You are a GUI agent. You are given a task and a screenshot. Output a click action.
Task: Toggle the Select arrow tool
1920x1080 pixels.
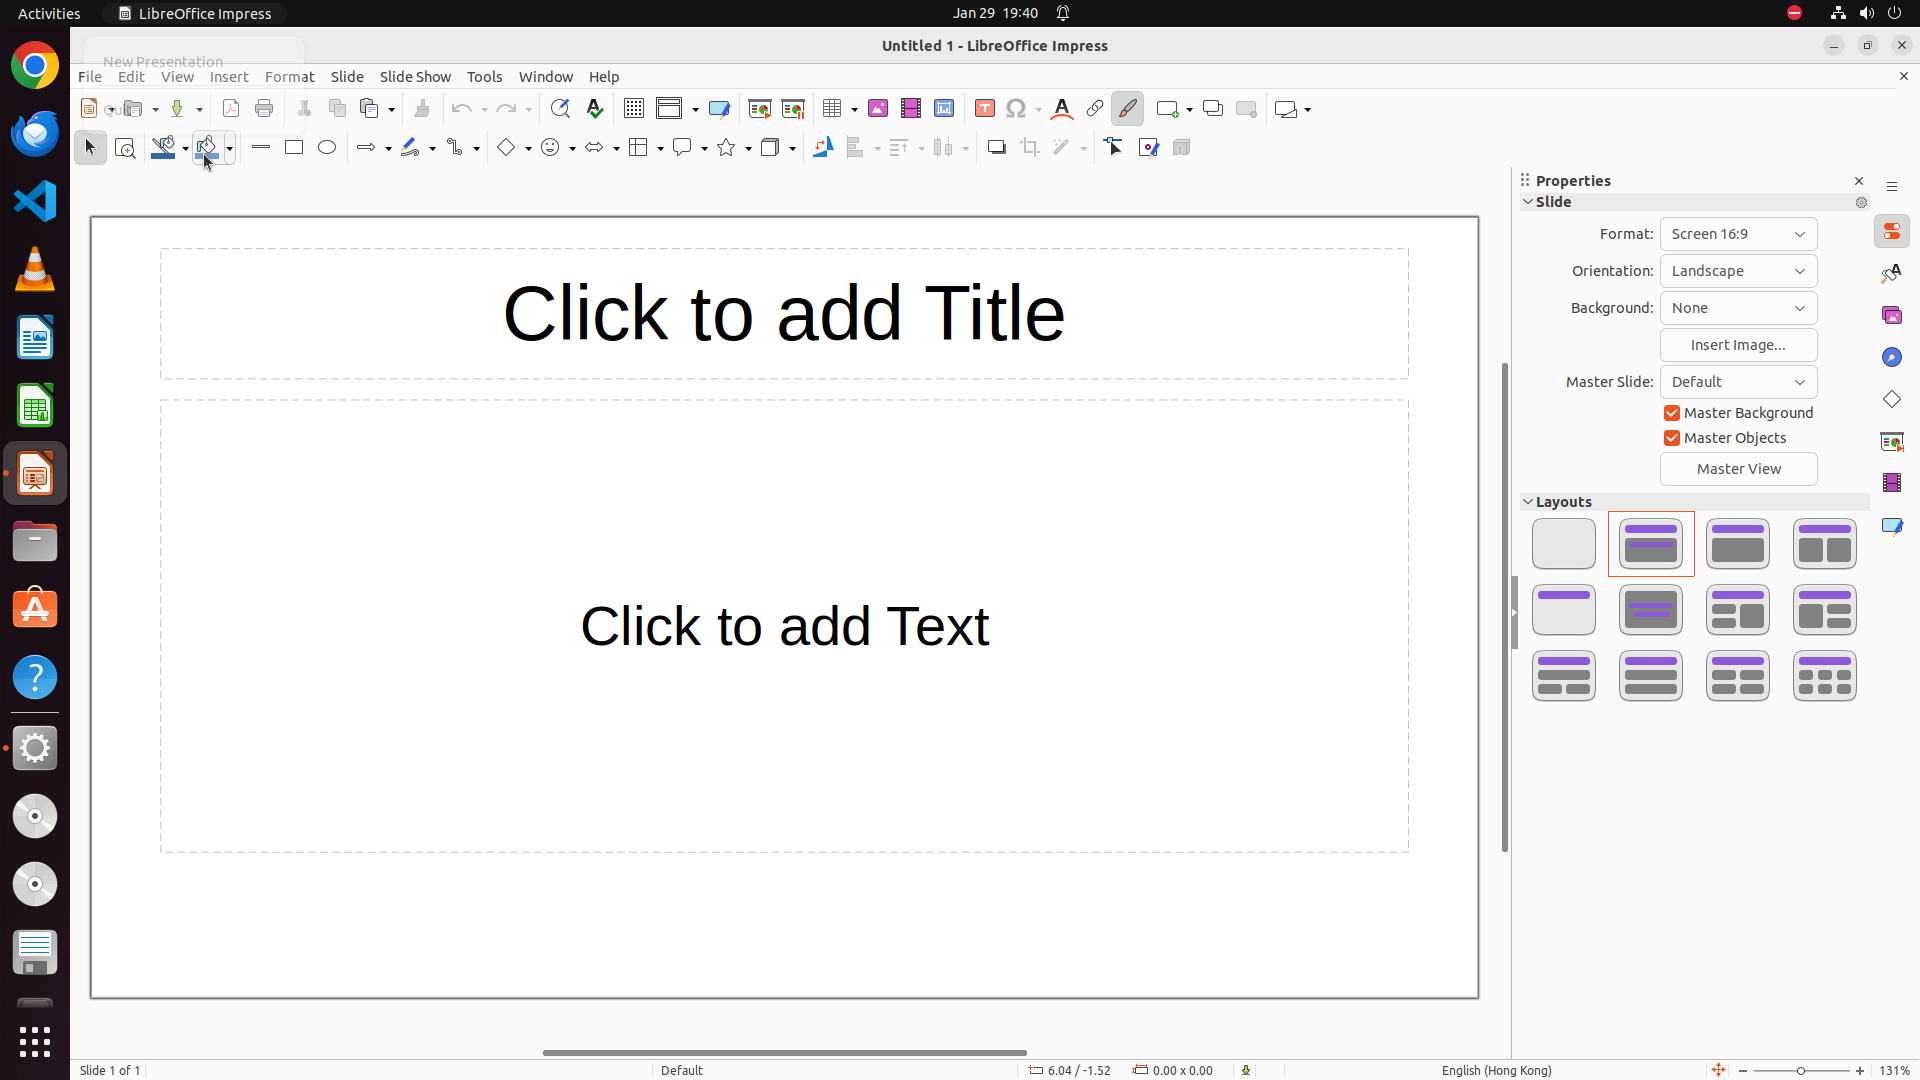click(90, 148)
